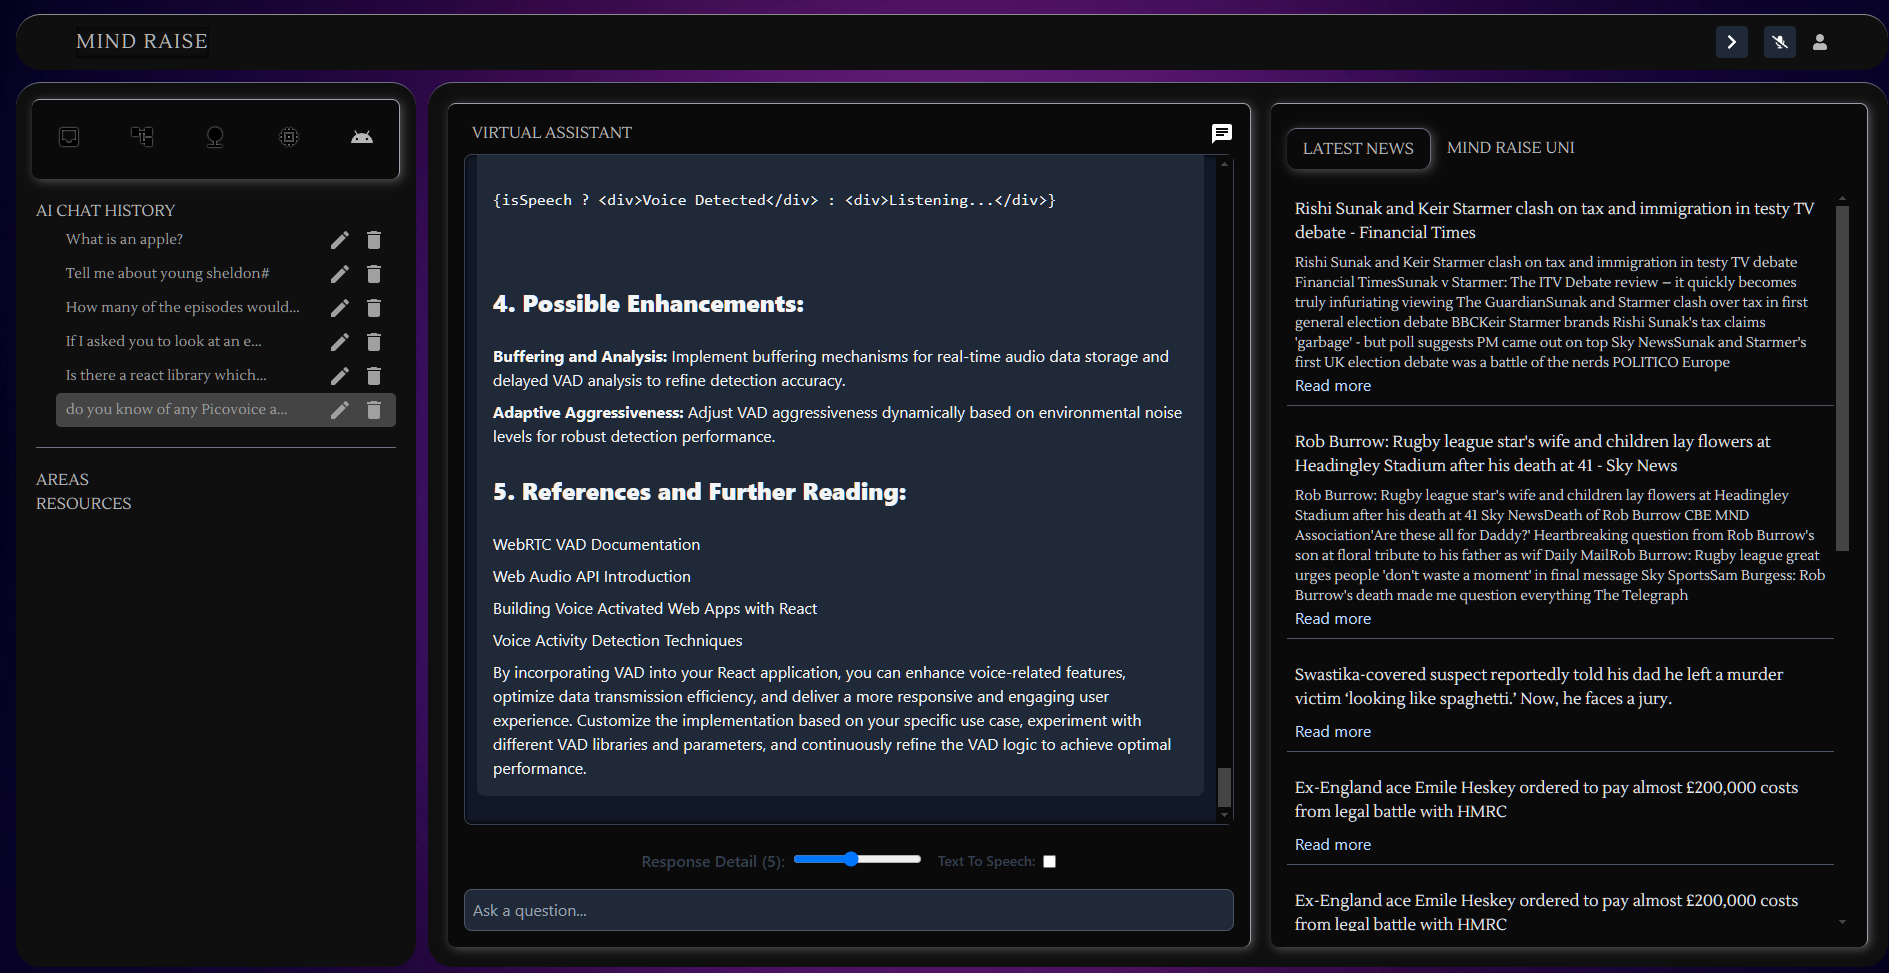Select the hierarchy tree icon in sidebar

pos(142,137)
